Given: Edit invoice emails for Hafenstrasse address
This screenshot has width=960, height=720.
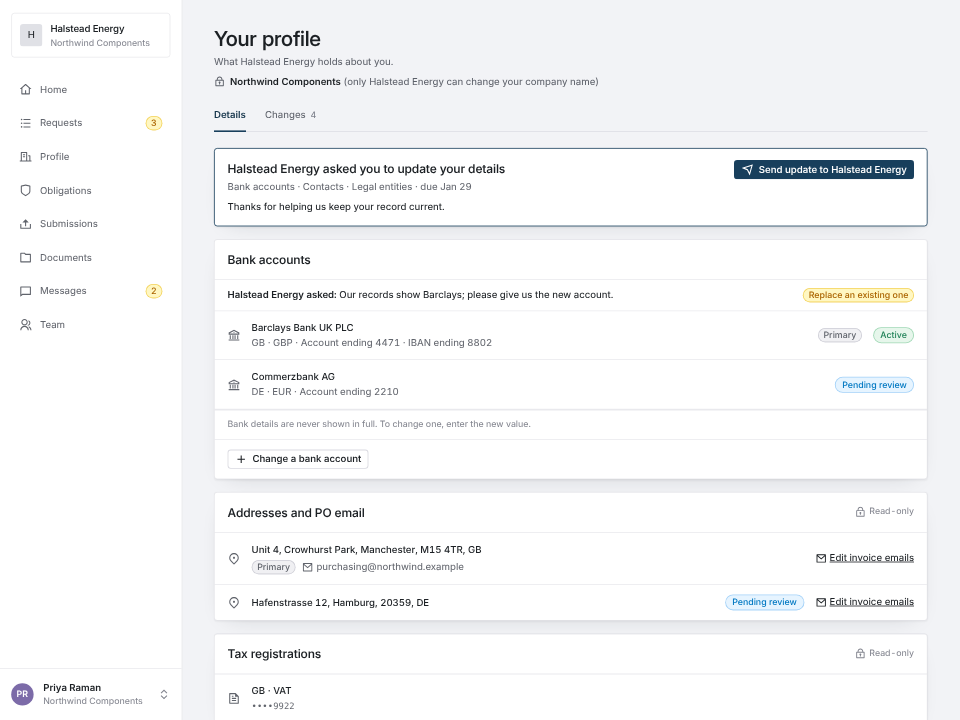Looking at the screenshot, I should pos(864,602).
